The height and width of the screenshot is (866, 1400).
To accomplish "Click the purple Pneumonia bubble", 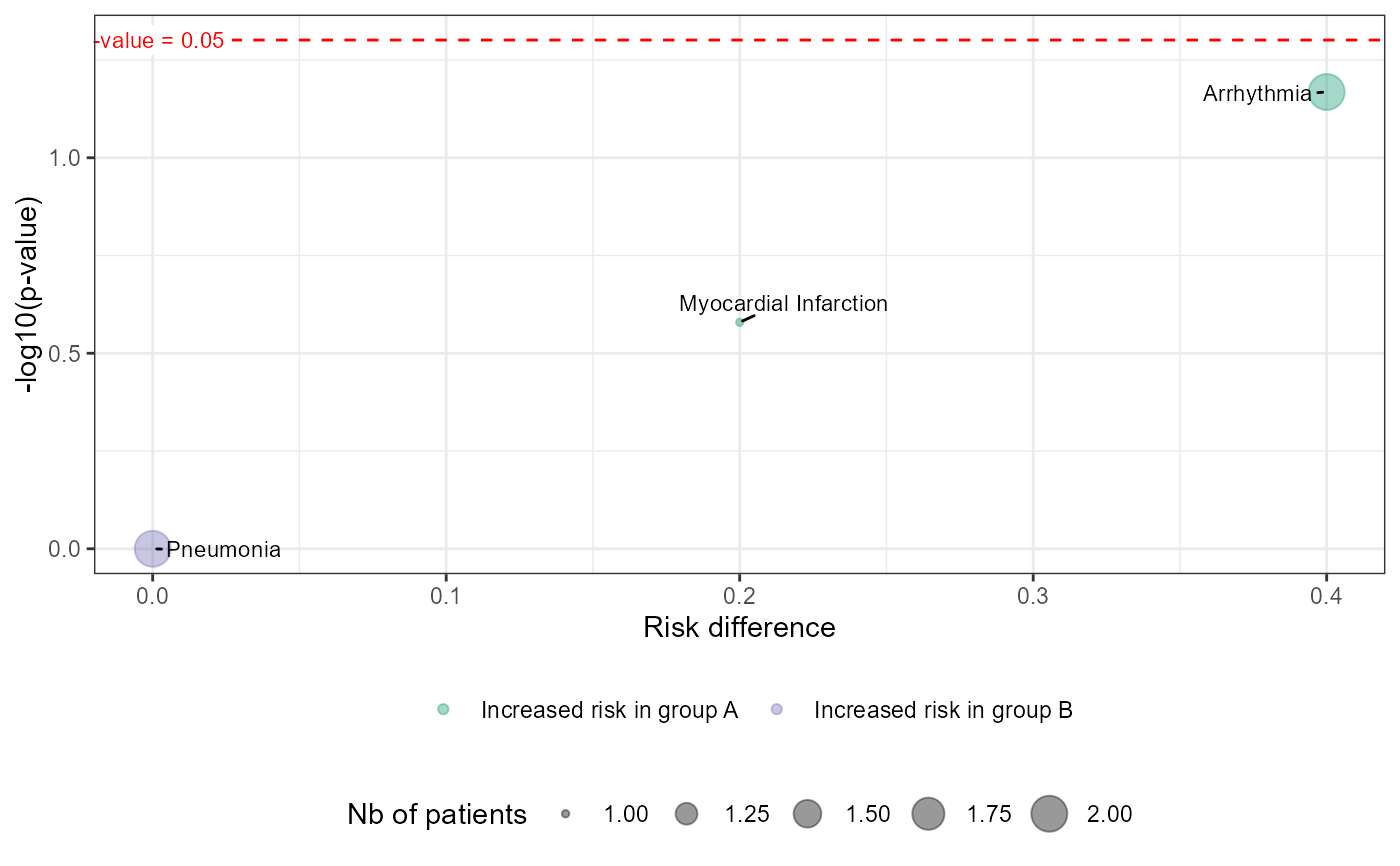I will coord(151,548).
